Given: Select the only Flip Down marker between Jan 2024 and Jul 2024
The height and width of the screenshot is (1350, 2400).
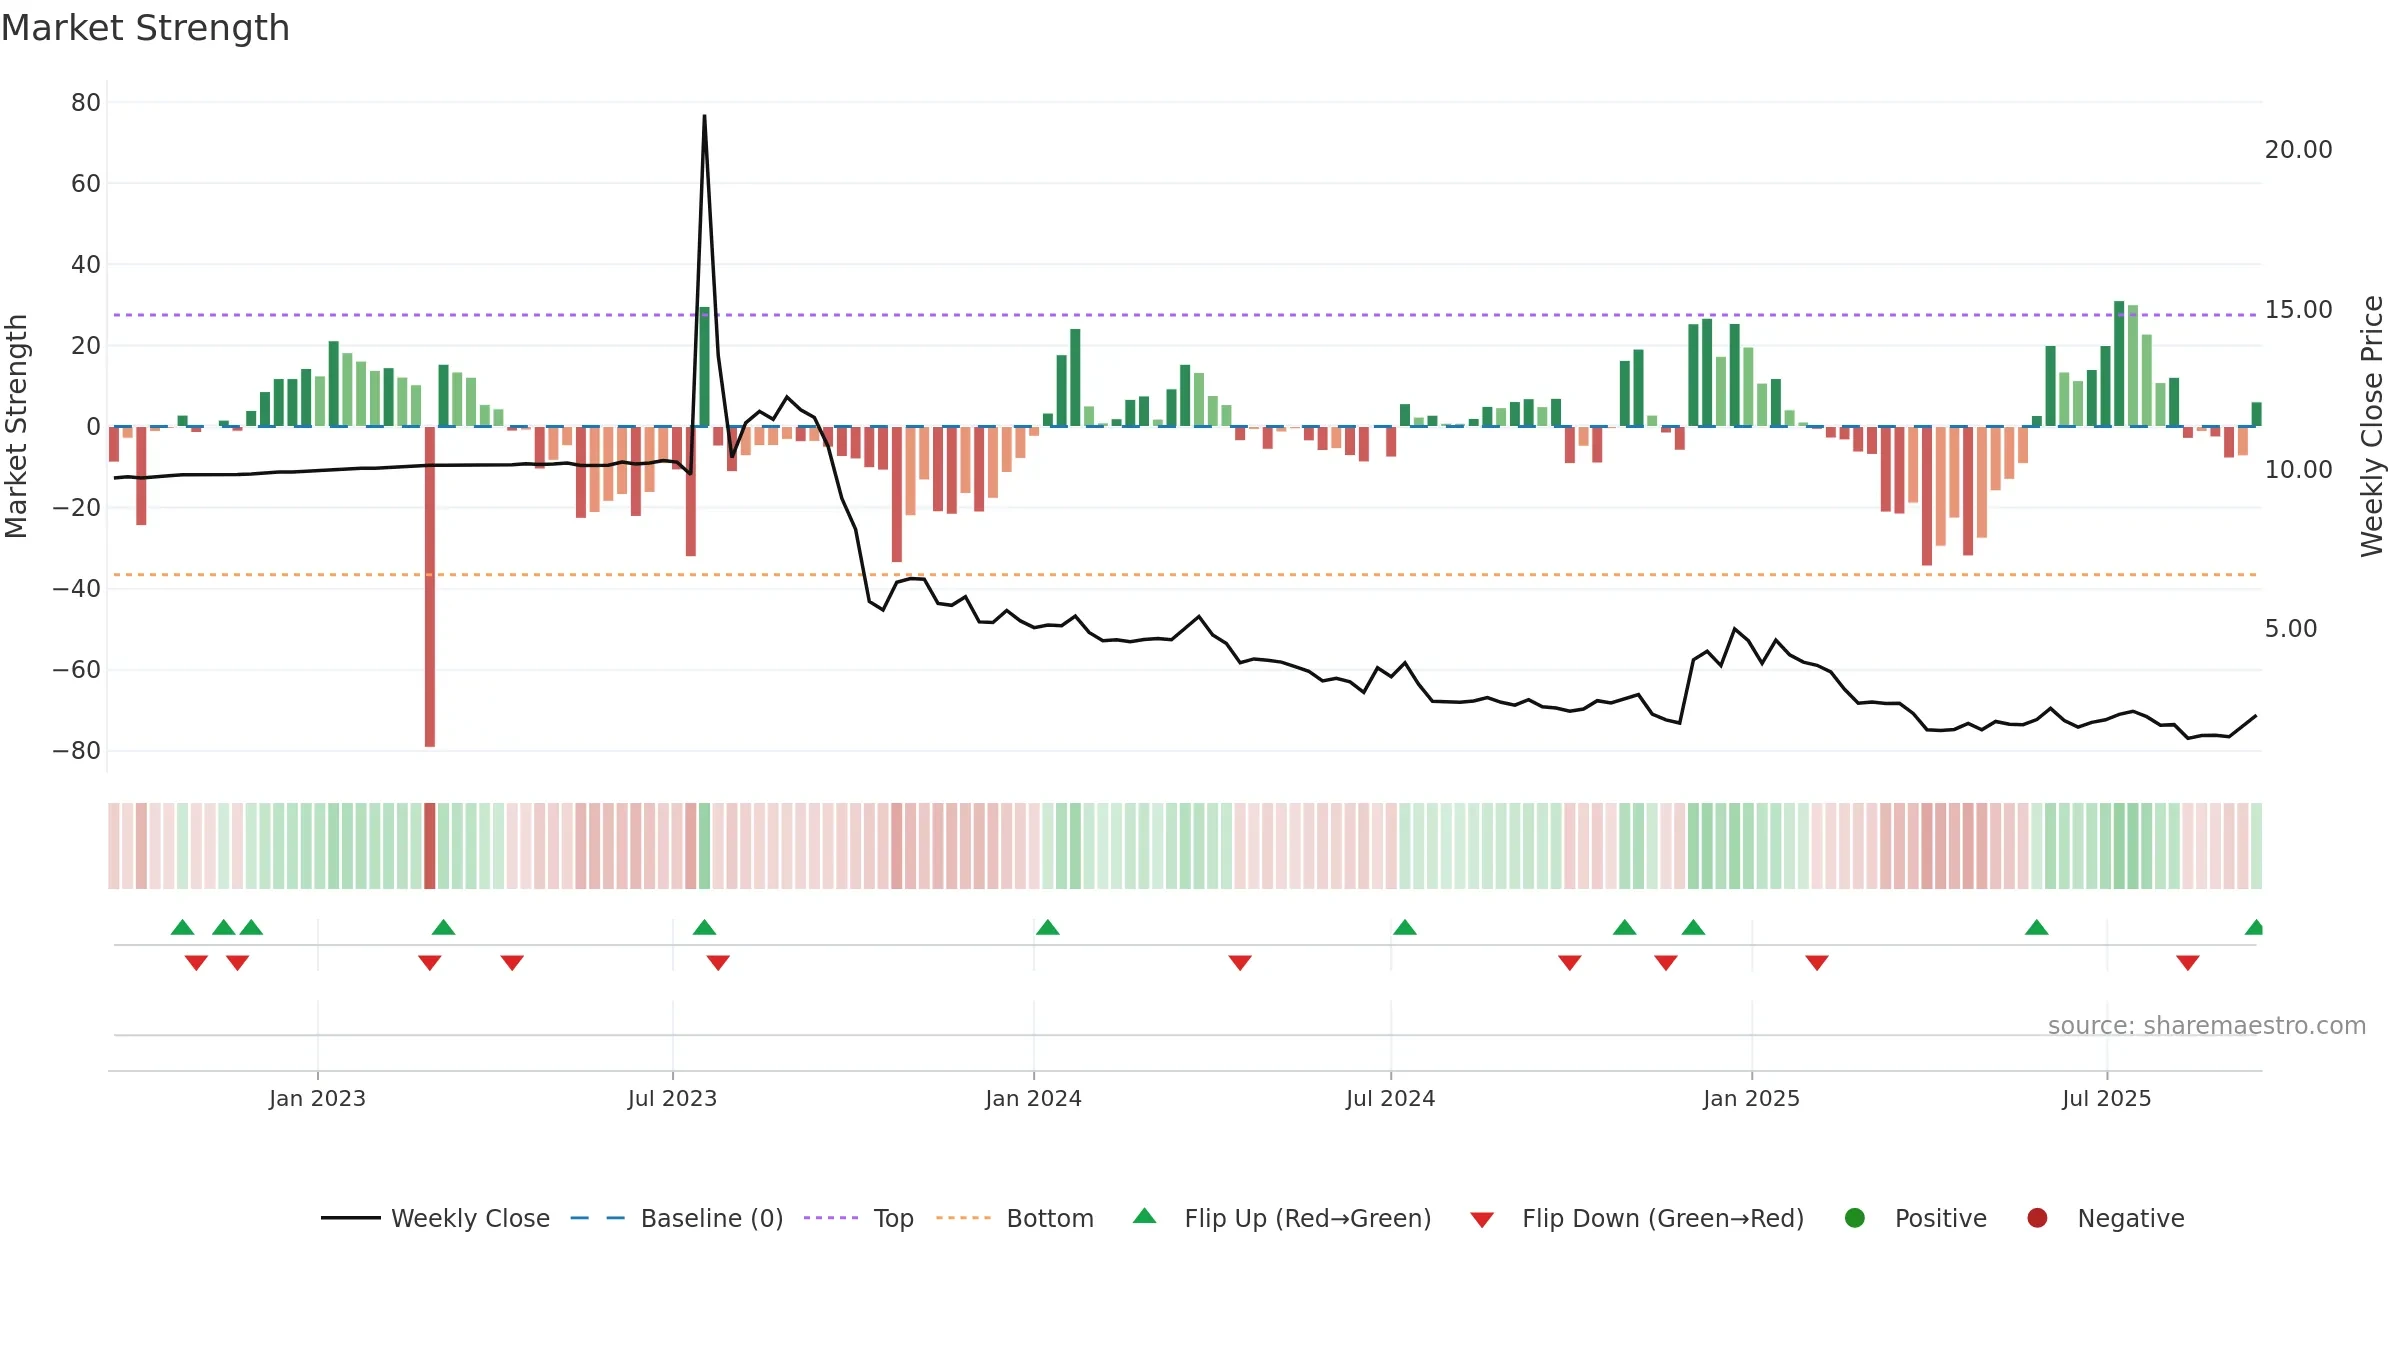Looking at the screenshot, I should tap(1240, 962).
